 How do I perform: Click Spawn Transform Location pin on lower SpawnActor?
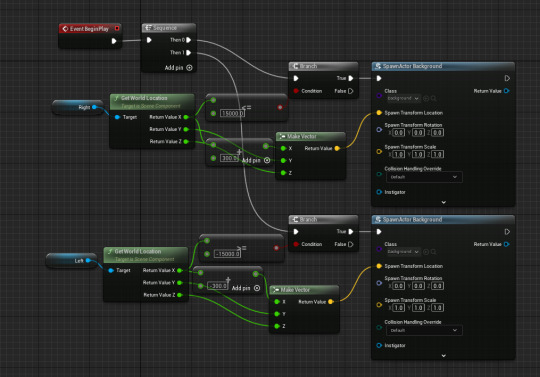[379, 266]
